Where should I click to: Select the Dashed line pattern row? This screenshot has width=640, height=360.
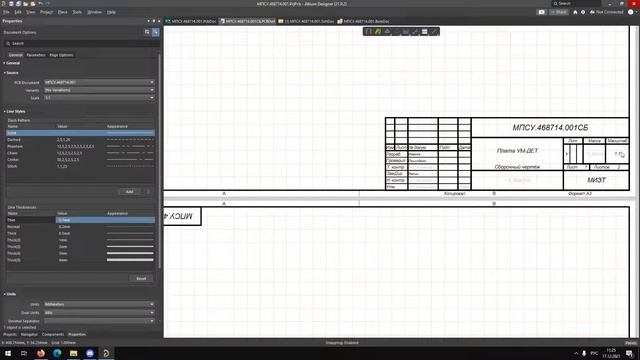click(80, 140)
